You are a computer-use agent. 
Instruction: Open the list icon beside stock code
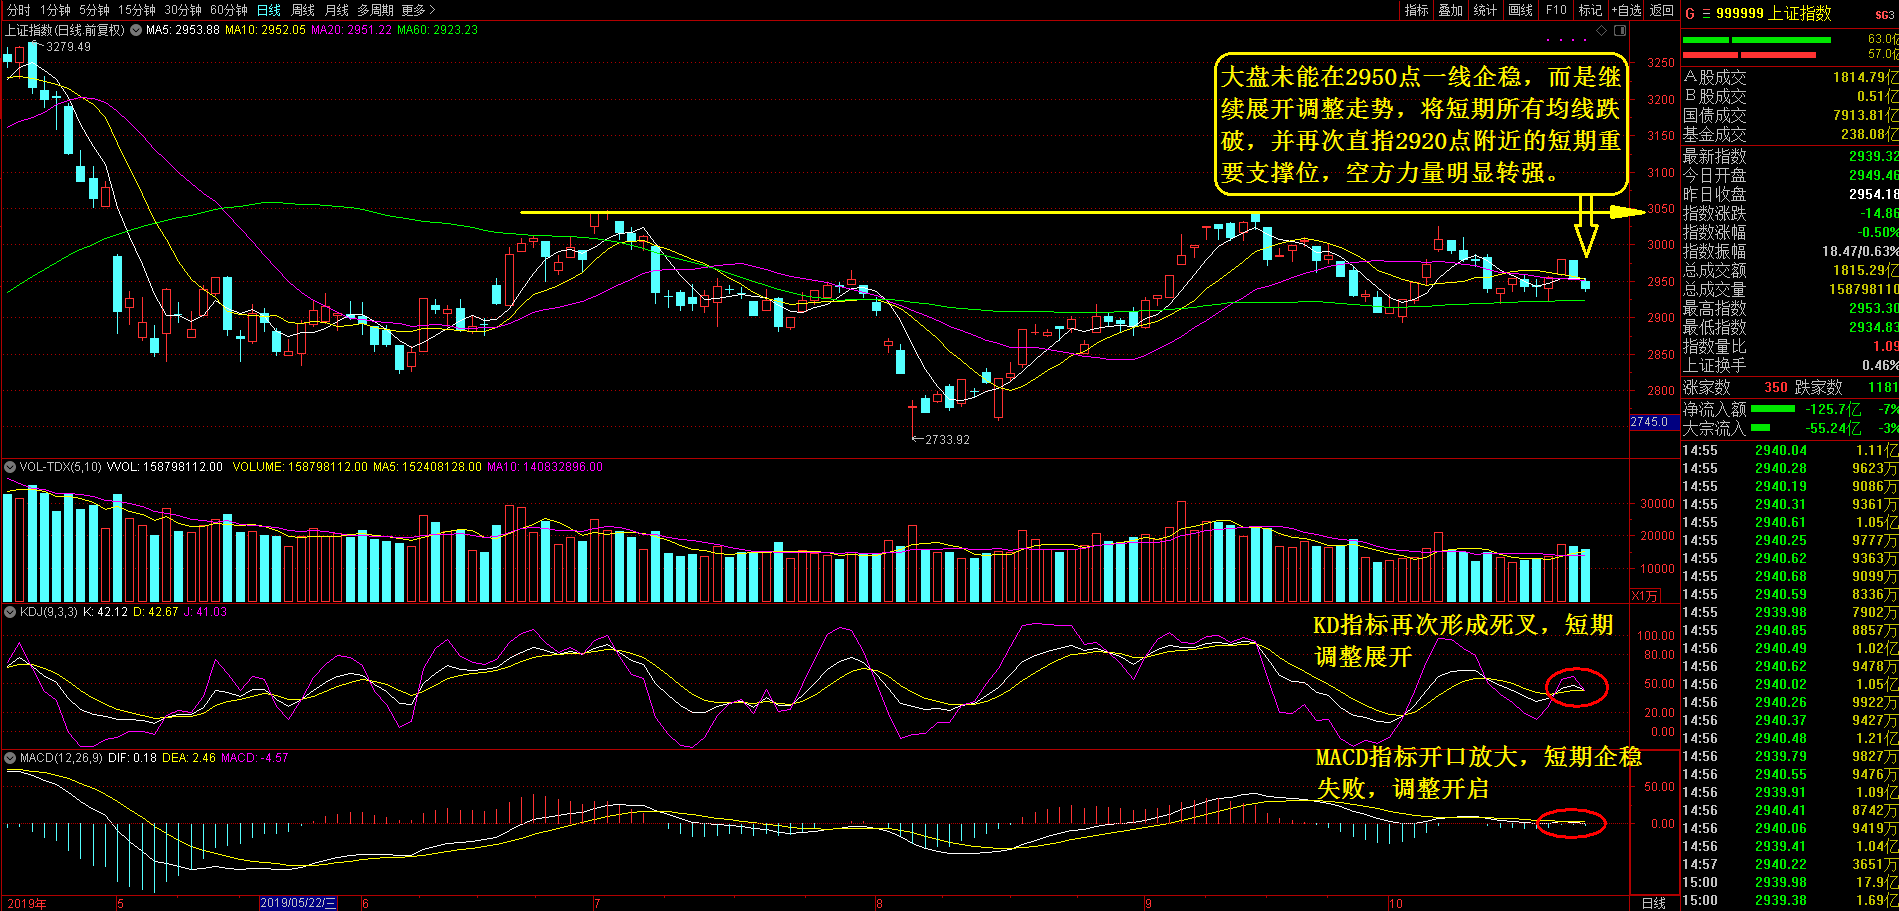coord(1706,14)
